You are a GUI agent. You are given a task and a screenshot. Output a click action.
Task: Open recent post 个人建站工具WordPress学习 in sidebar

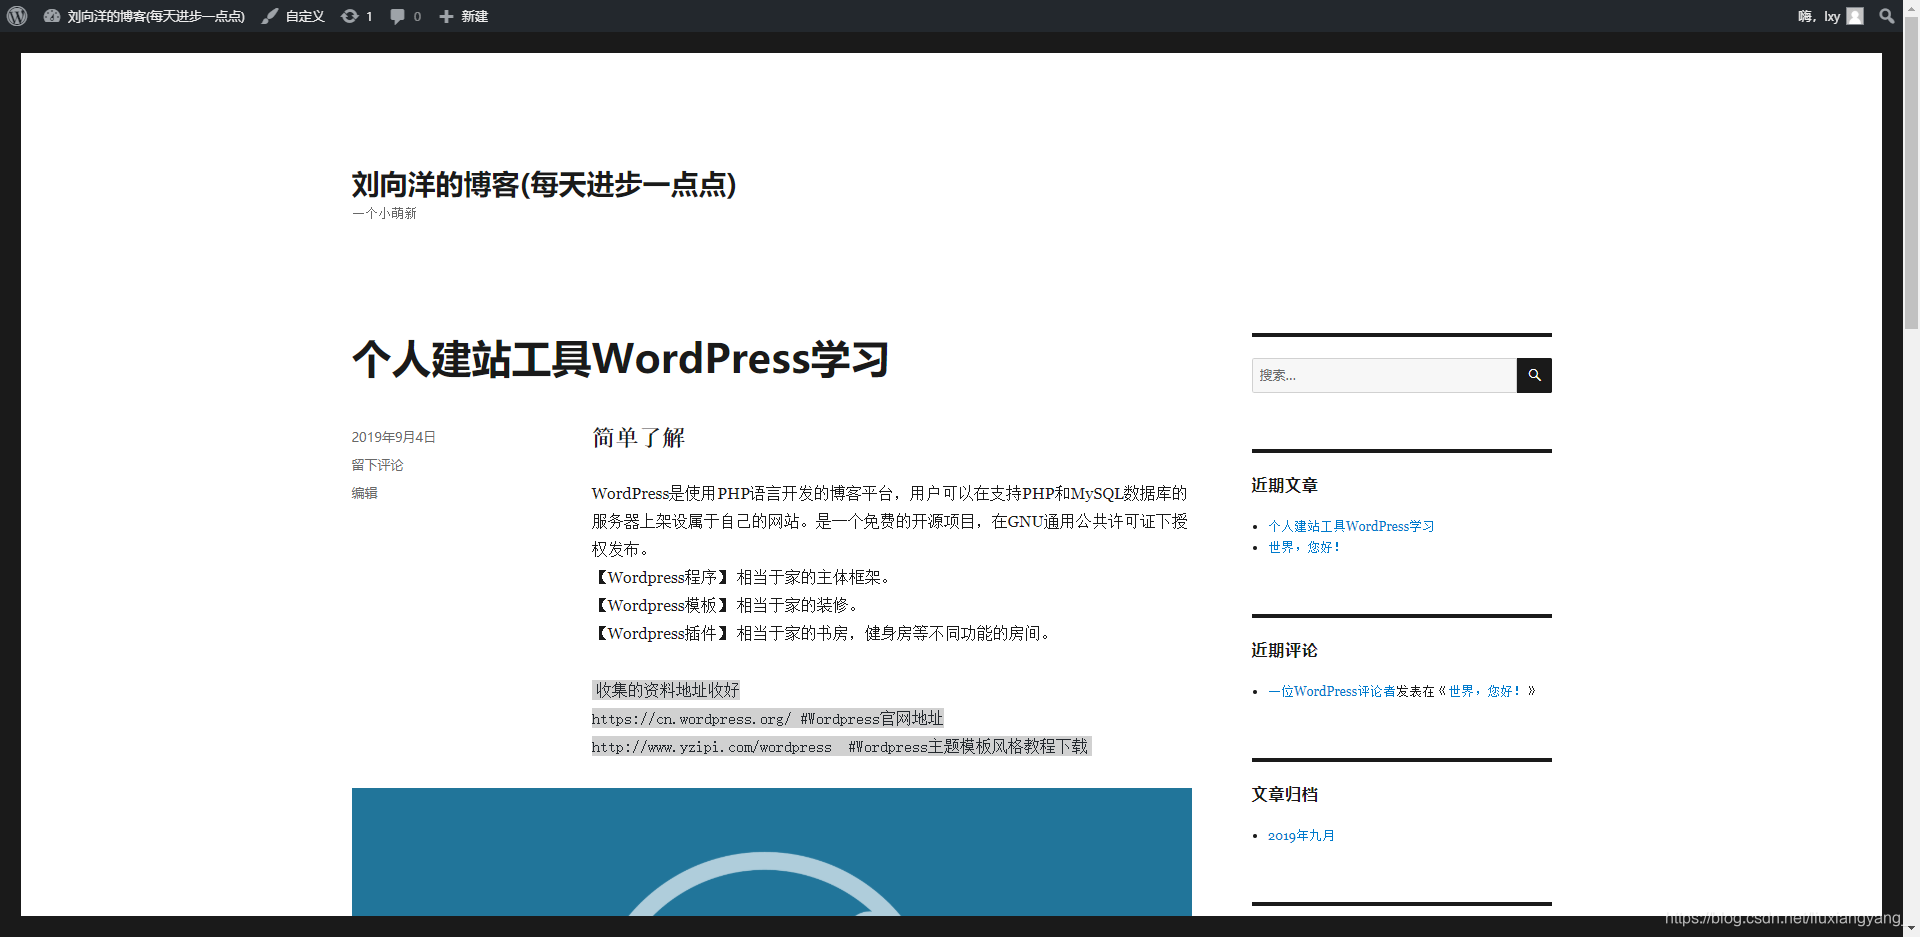click(x=1351, y=526)
